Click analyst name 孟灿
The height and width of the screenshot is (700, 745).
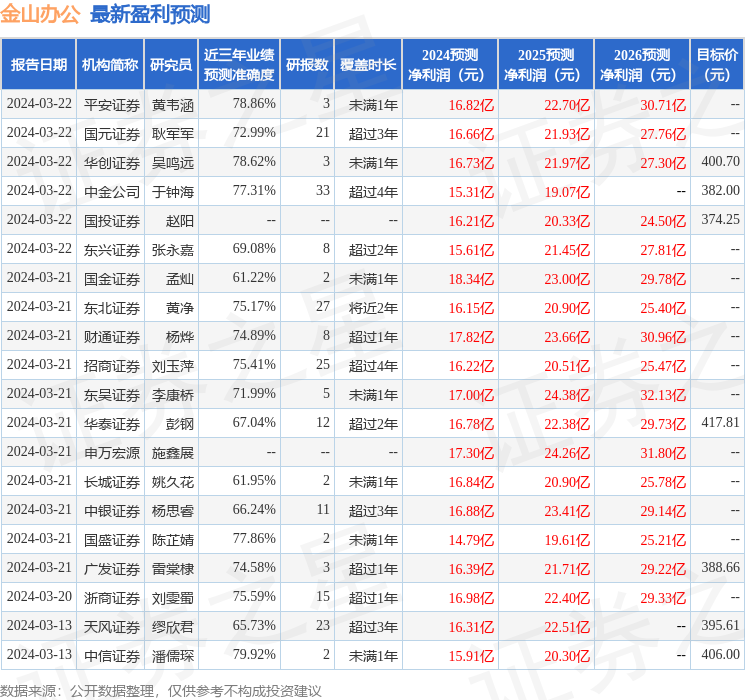180,278
